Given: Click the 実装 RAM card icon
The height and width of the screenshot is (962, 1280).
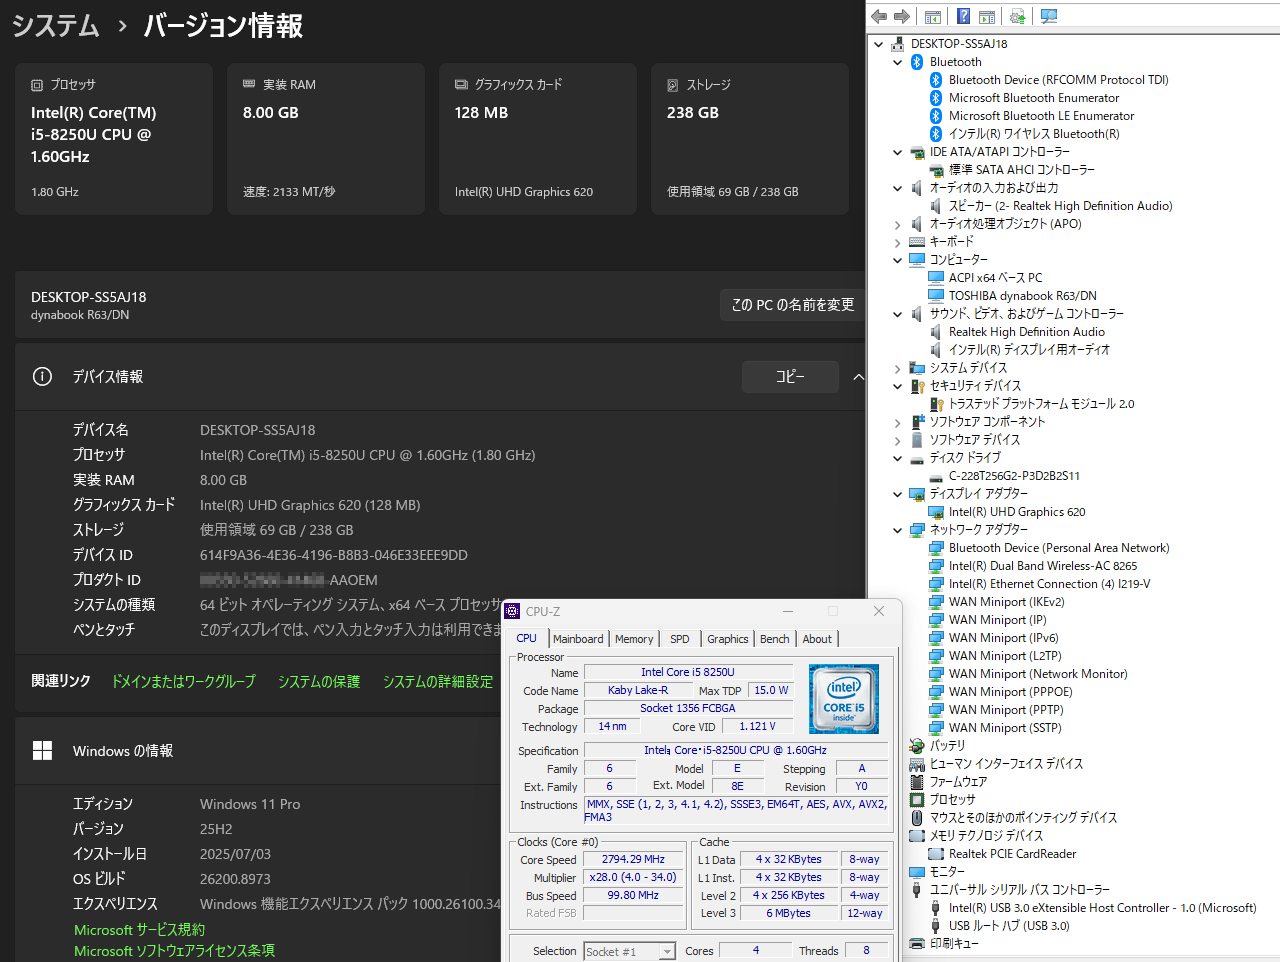Looking at the screenshot, I should point(249,85).
